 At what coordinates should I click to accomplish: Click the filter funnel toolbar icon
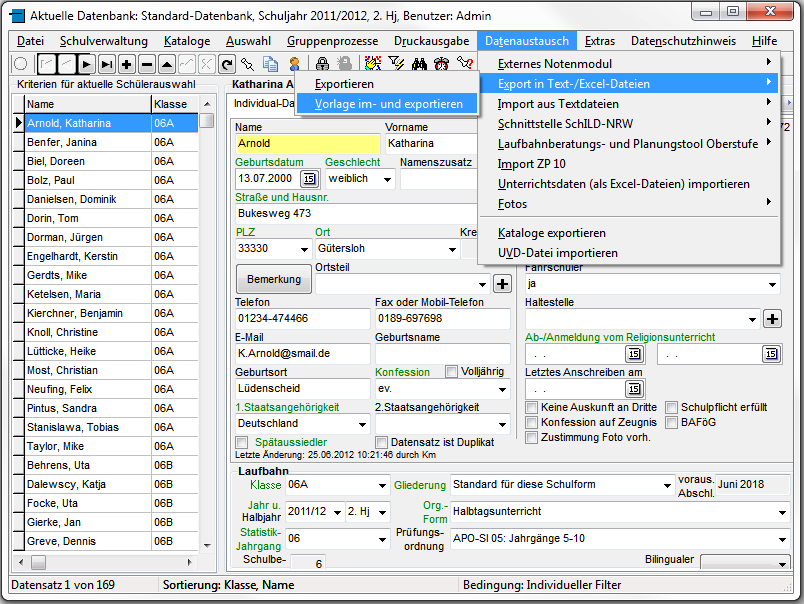[396, 64]
